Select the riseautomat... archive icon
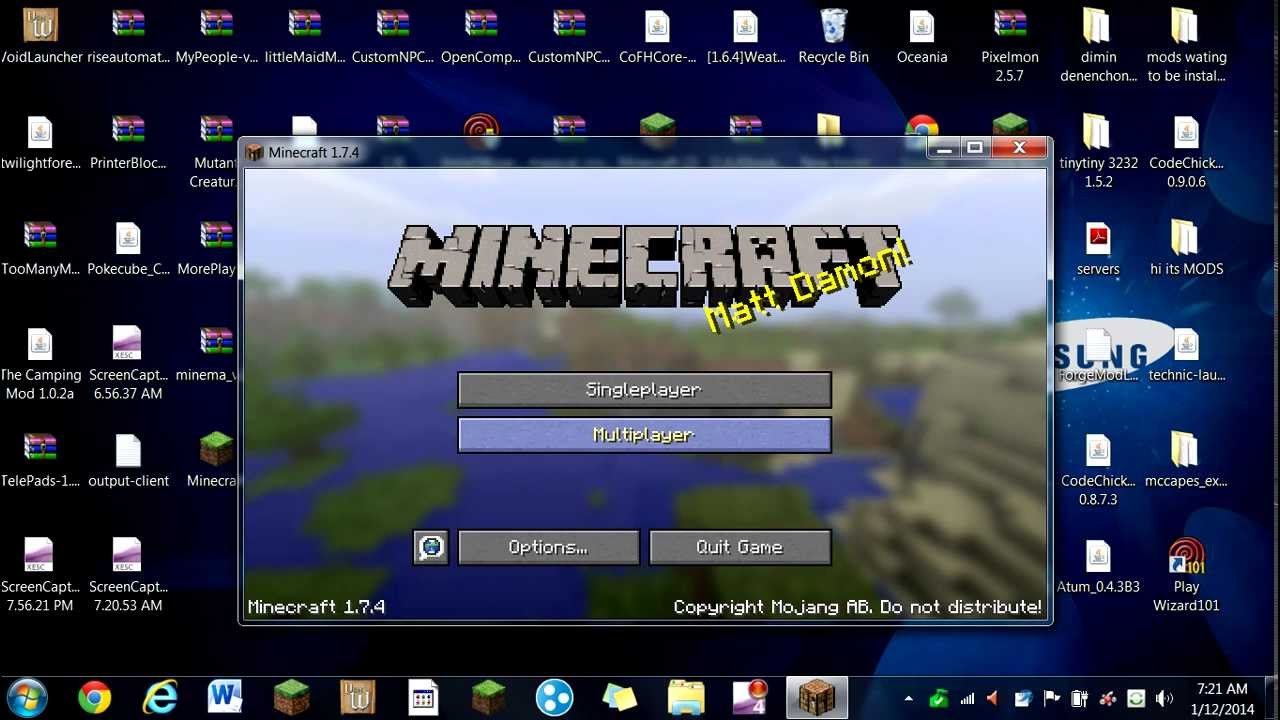The height and width of the screenshot is (720, 1280). pos(128,37)
